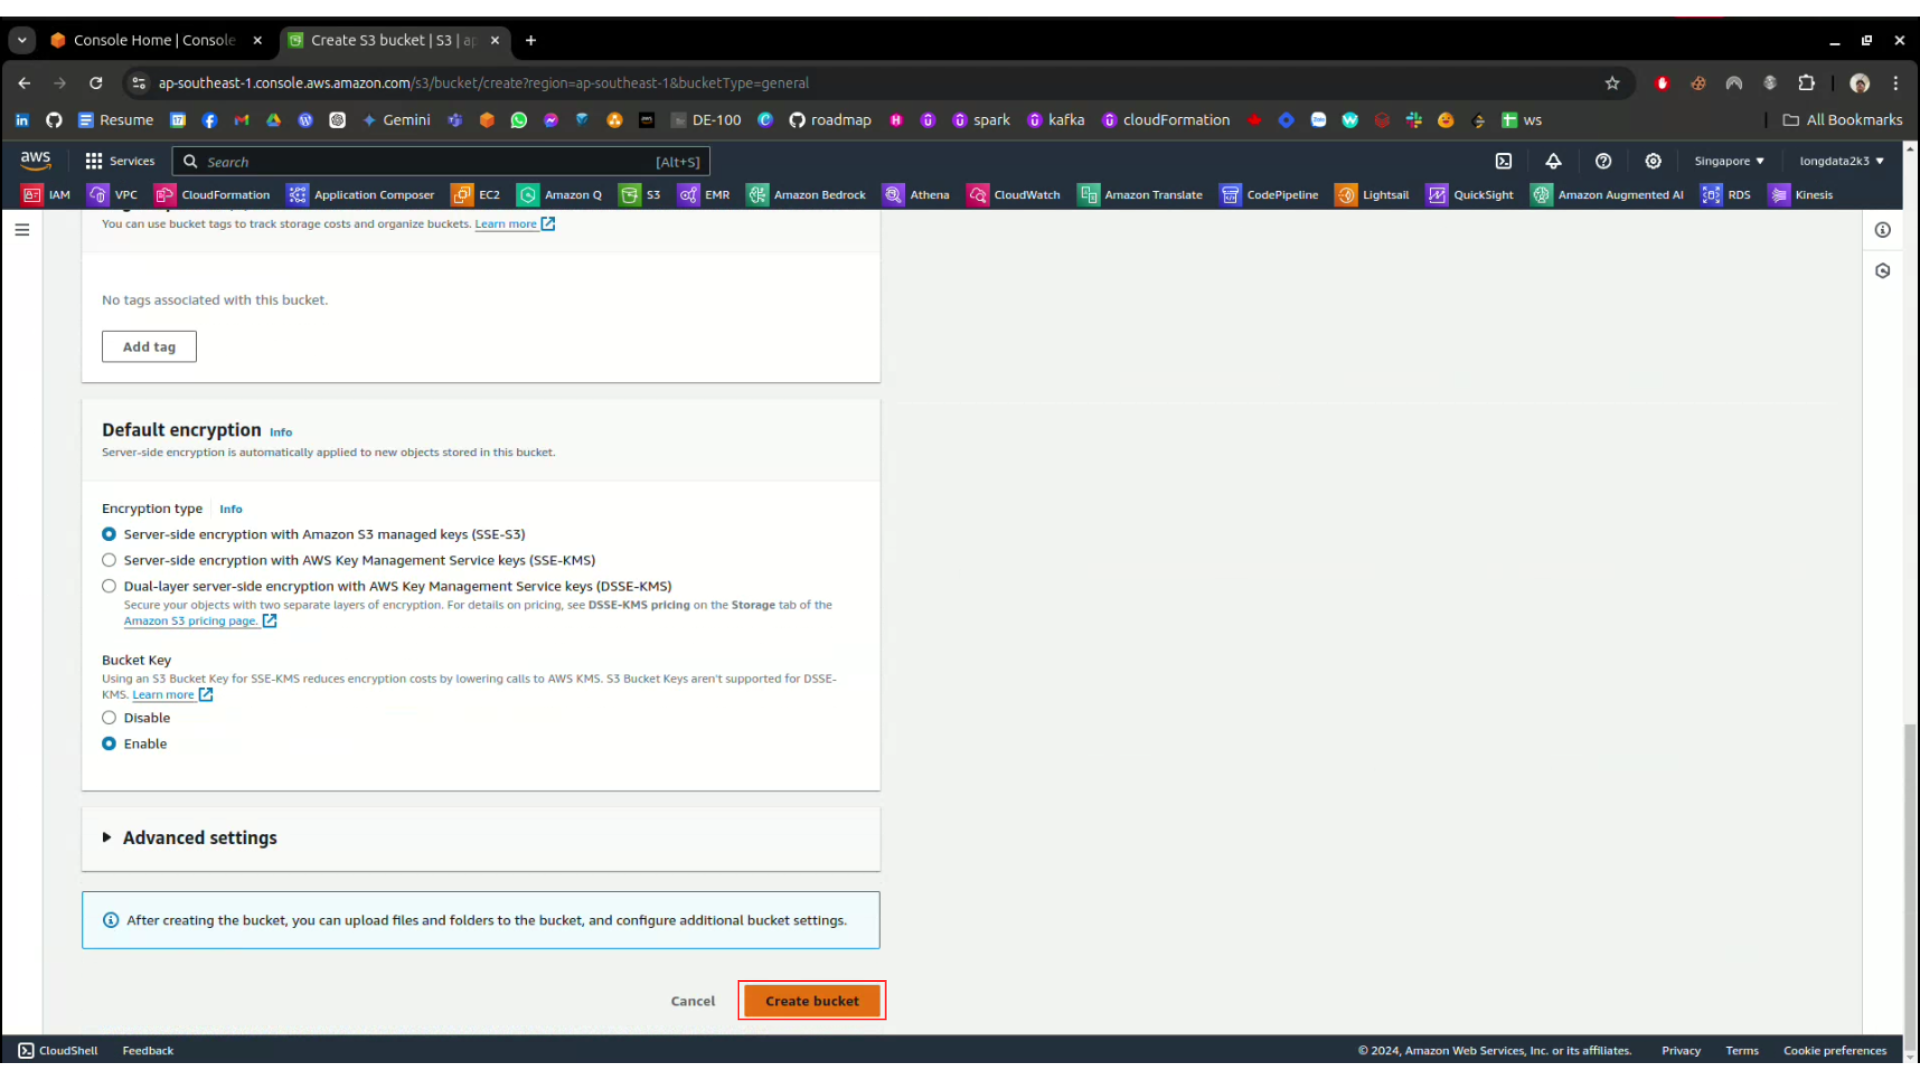Viewport: 1920px width, 1080px height.
Task: Open the Amazon S3 pricing page link
Action: coord(191,621)
